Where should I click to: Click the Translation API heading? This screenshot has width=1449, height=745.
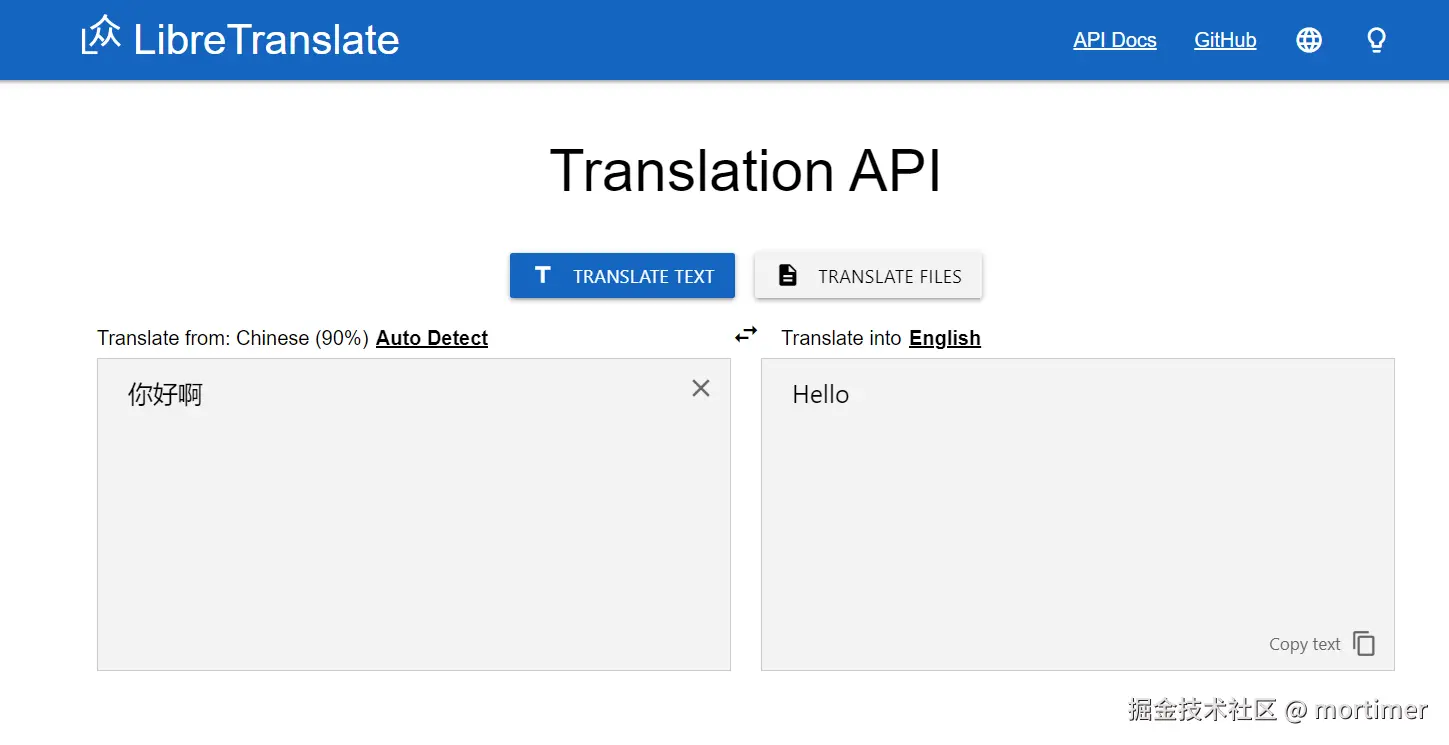(745, 171)
